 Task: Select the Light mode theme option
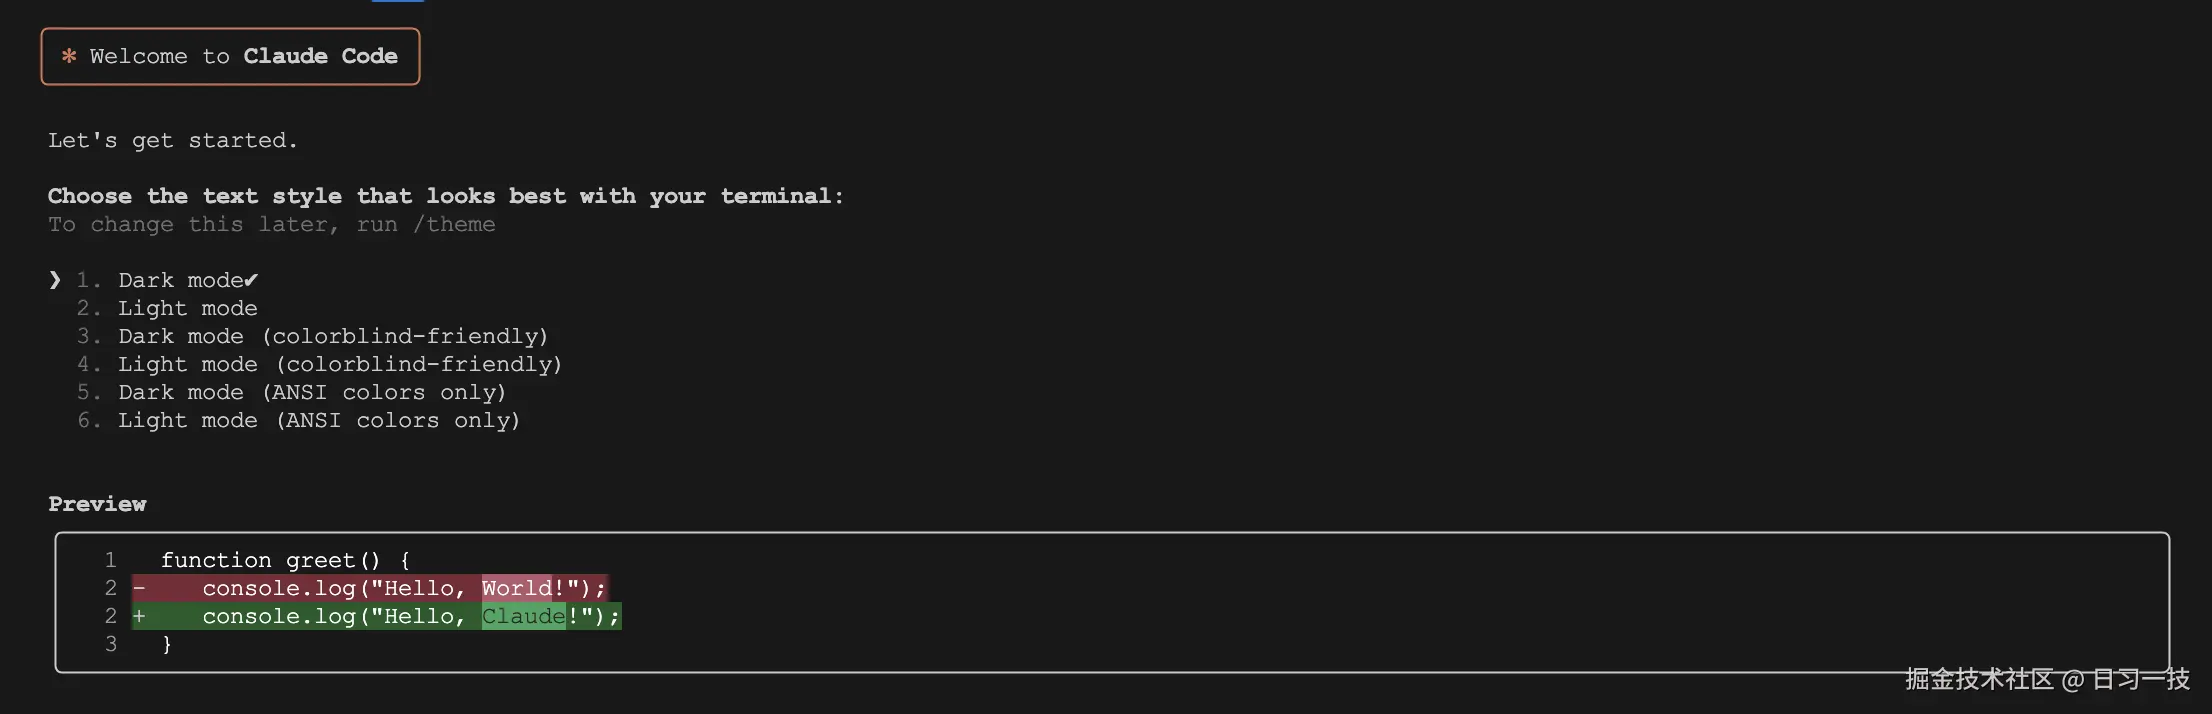pyautogui.click(x=188, y=308)
